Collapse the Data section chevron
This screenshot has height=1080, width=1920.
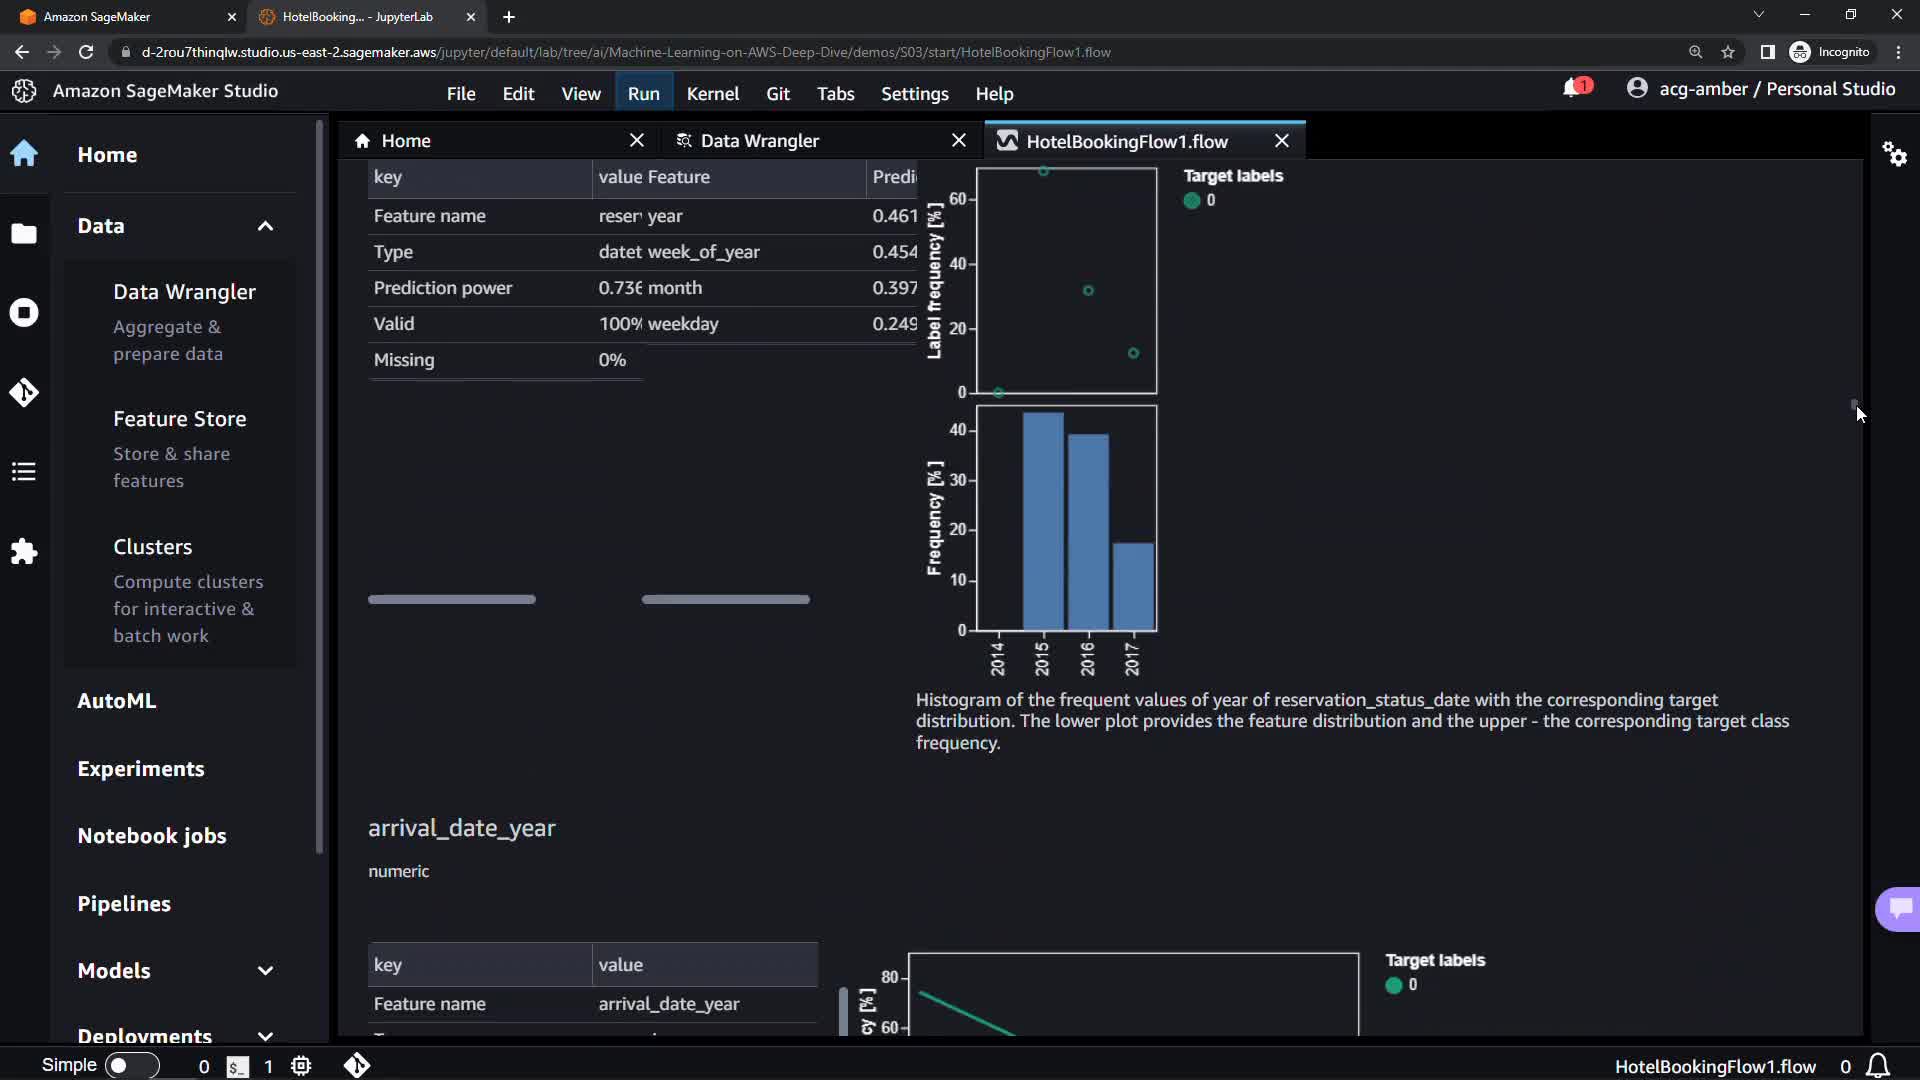pos(265,226)
